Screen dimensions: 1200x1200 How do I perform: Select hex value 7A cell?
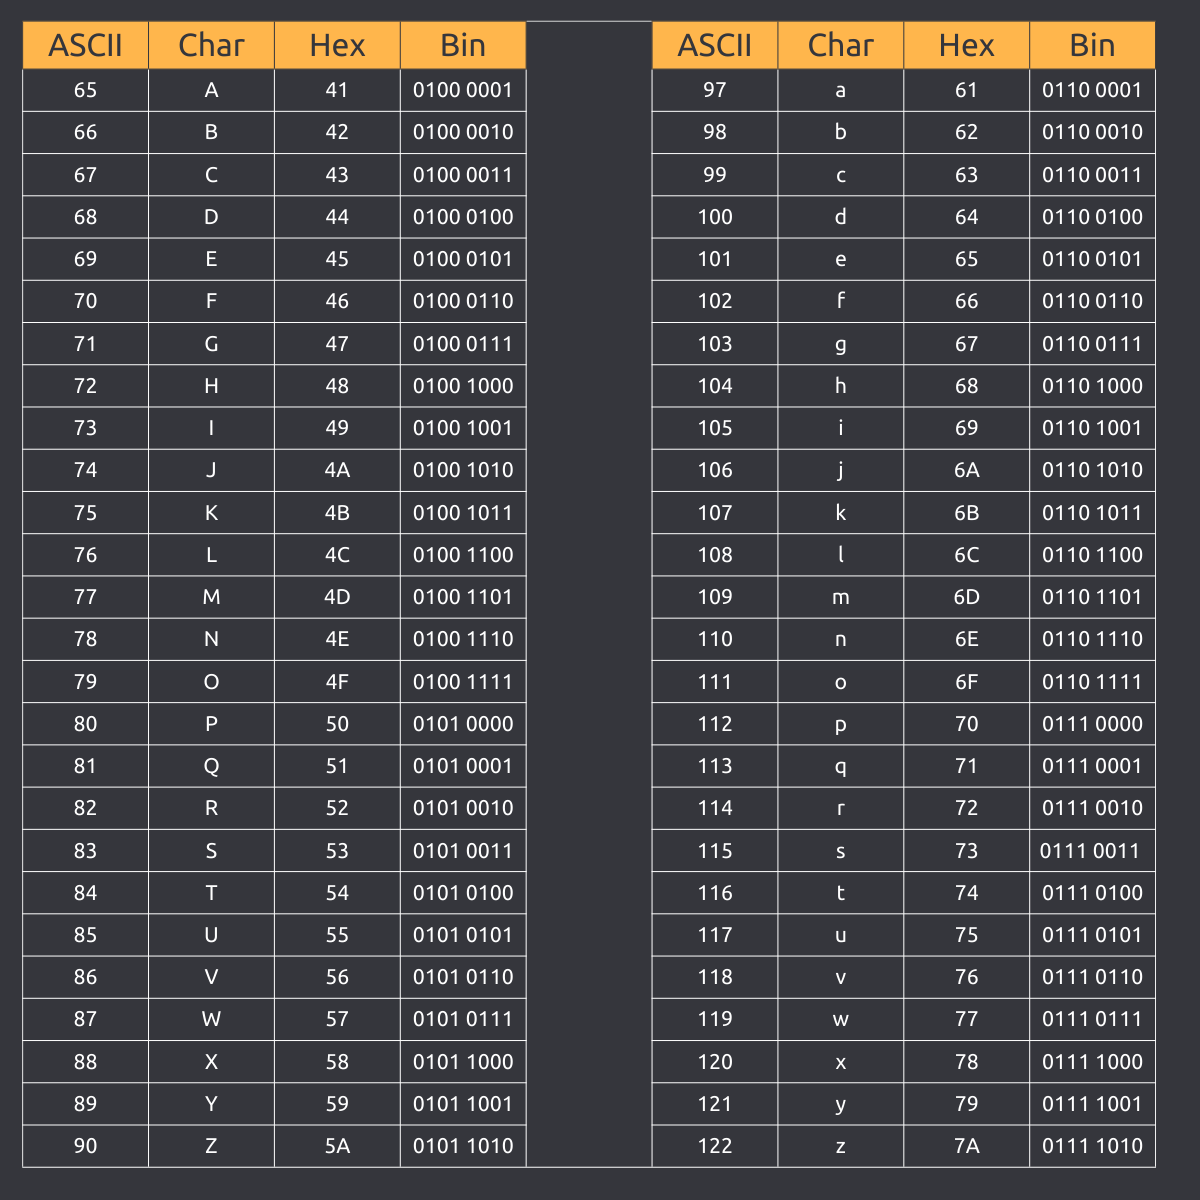point(966,1146)
